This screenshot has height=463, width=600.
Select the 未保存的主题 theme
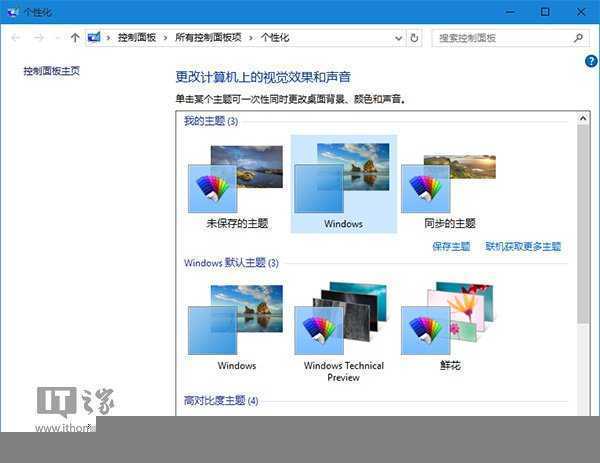point(237,186)
